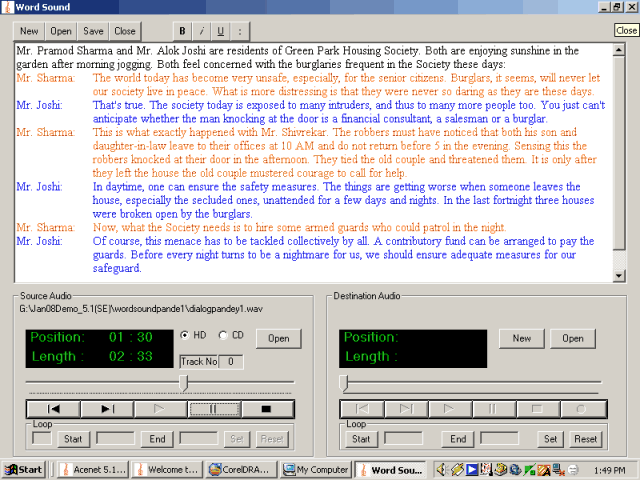Toggle underline text formatting
This screenshot has width=640, height=480.
coord(219,31)
